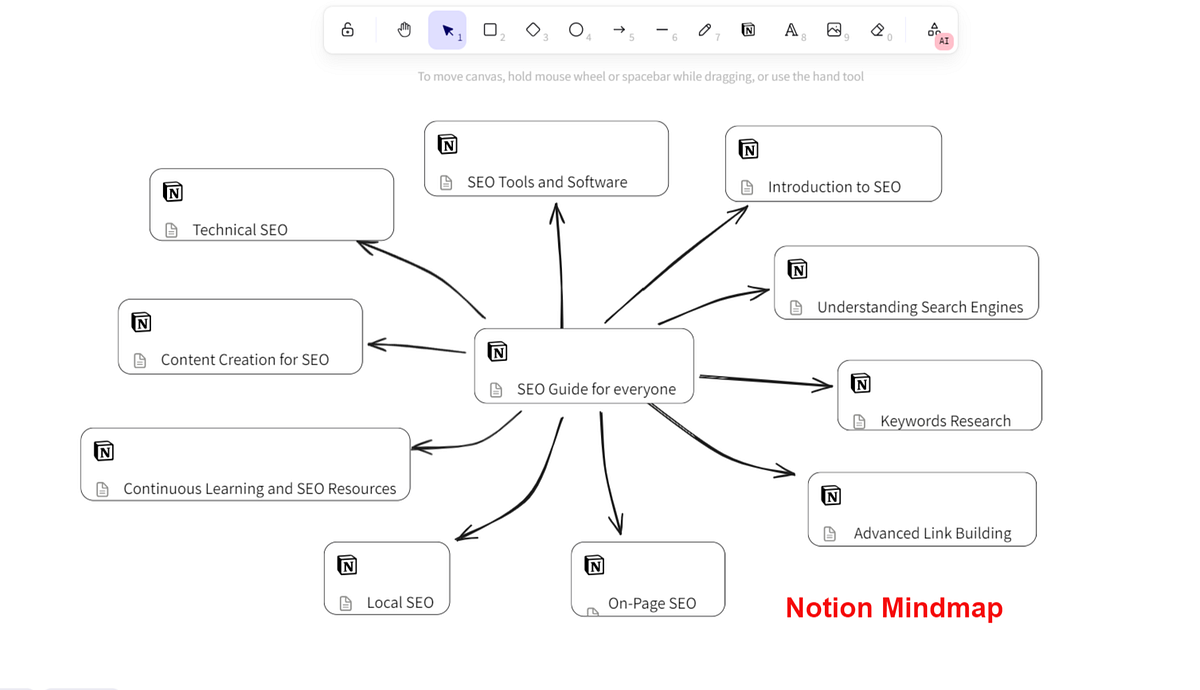
Task: Switch to the Eraser tool
Action: [x=877, y=30]
